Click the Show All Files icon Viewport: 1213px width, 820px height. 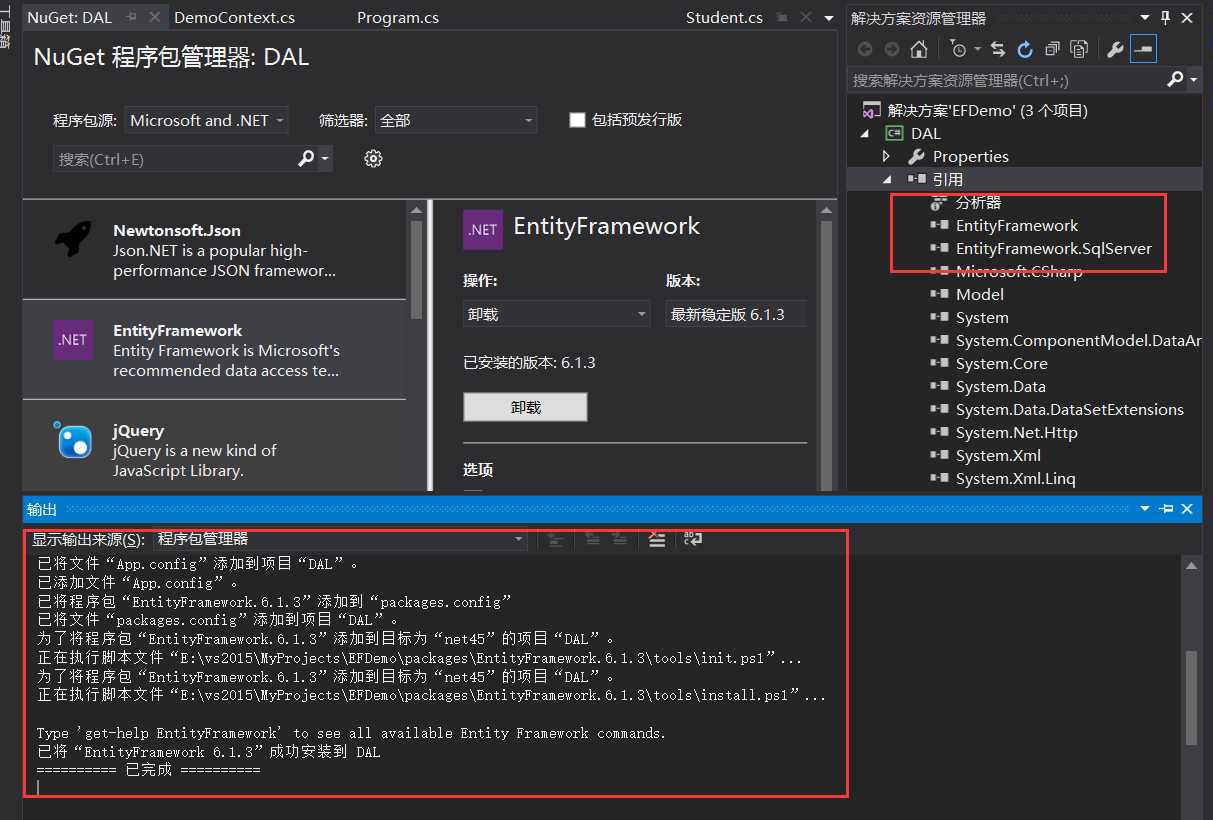1079,49
